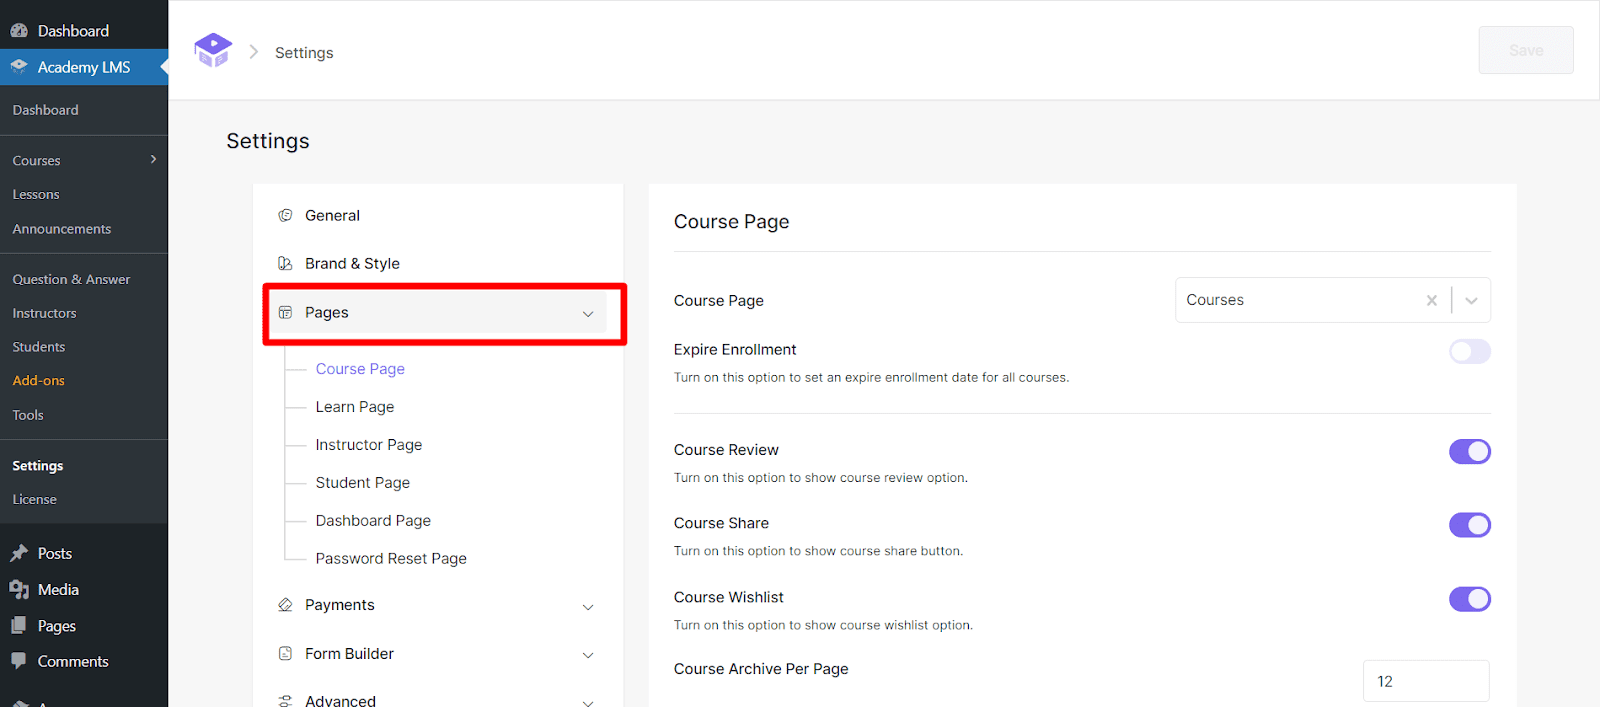This screenshot has height=707, width=1600.
Task: Expand the Form Builder chevron
Action: click(x=588, y=655)
